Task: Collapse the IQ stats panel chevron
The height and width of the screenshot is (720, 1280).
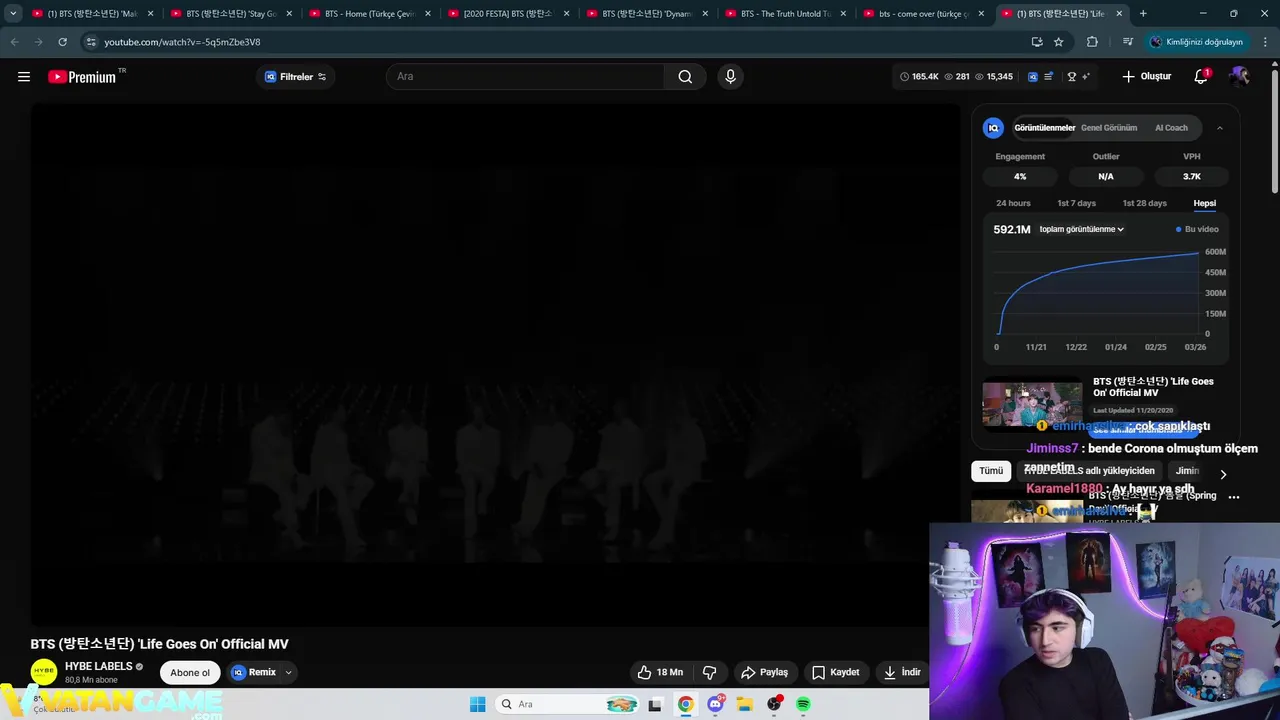Action: (1219, 128)
